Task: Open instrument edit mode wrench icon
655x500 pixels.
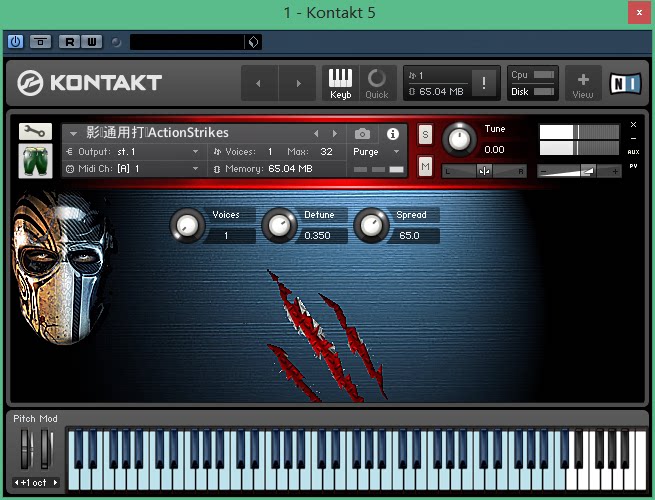Action: click(x=35, y=132)
